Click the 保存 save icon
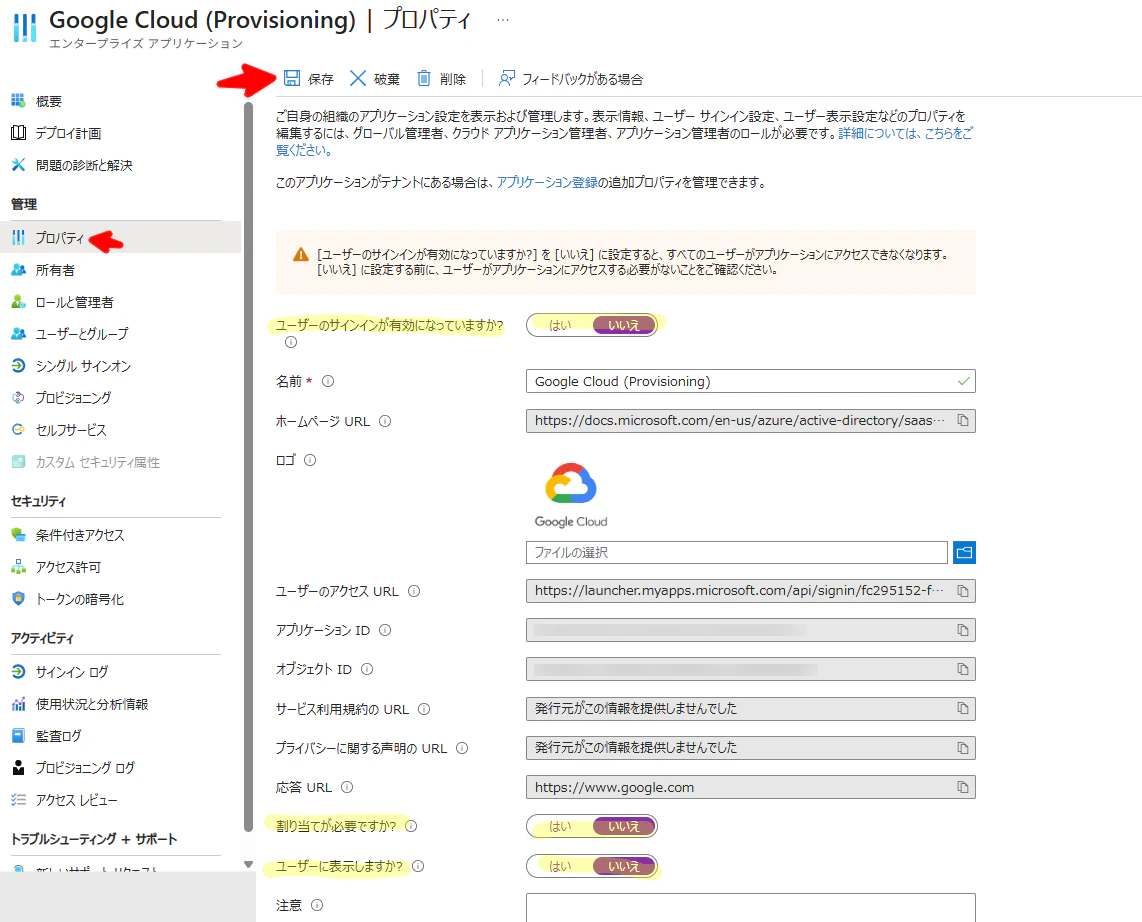Screen dimensions: 1142x922 pos(292,79)
